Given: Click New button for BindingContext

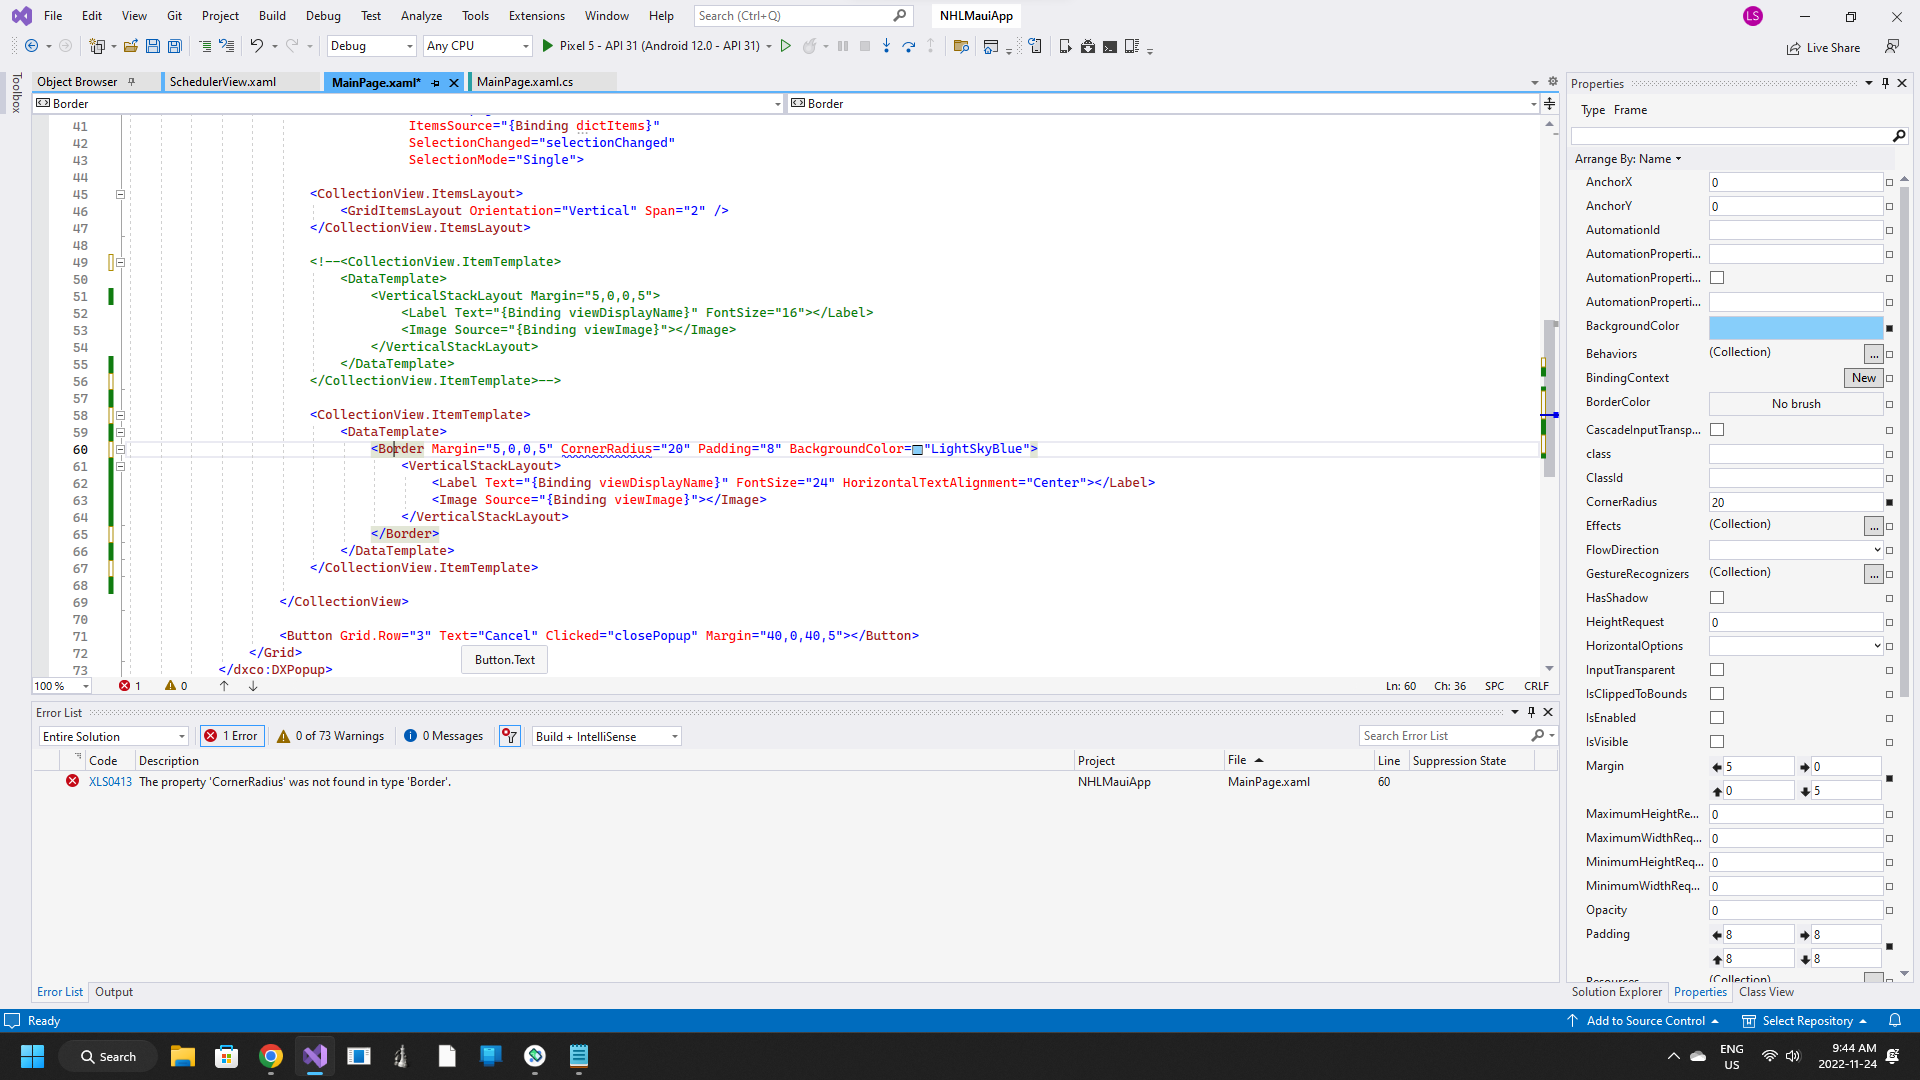Looking at the screenshot, I should coord(1864,378).
